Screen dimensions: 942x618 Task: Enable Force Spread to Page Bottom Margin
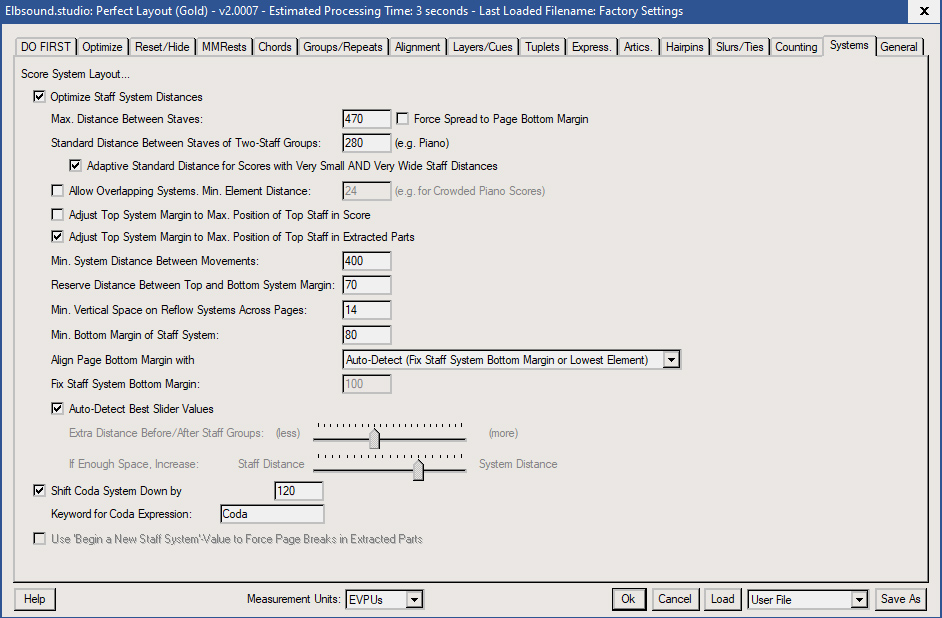[x=404, y=119]
